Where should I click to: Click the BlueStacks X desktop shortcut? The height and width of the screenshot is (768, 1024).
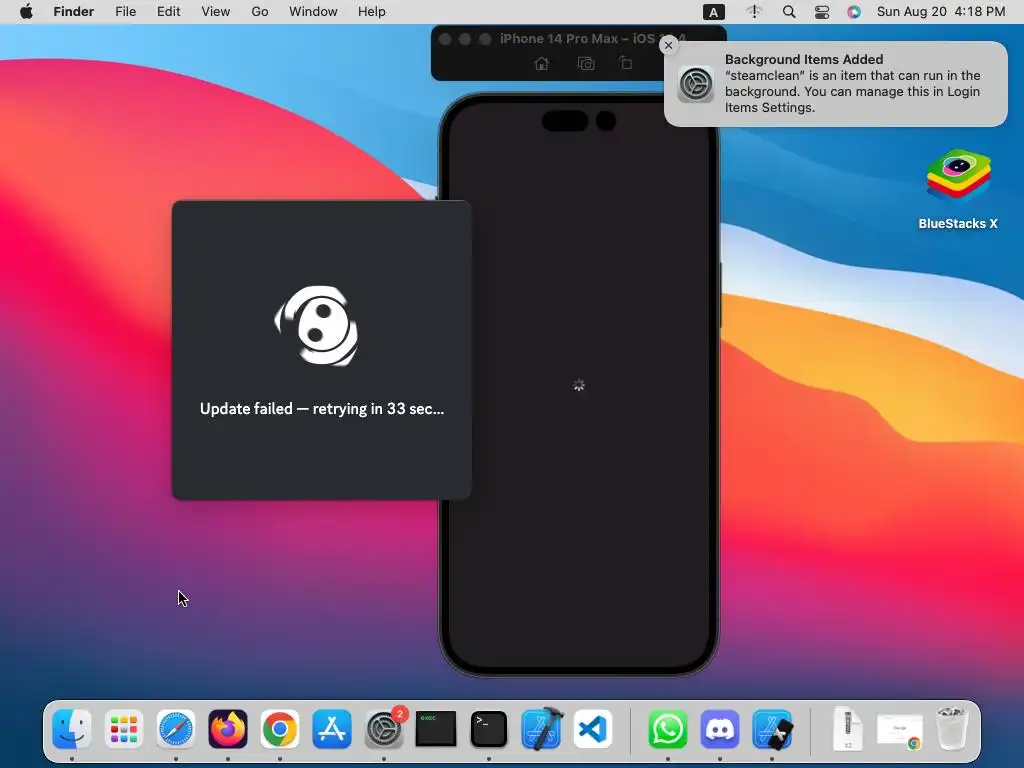[958, 190]
